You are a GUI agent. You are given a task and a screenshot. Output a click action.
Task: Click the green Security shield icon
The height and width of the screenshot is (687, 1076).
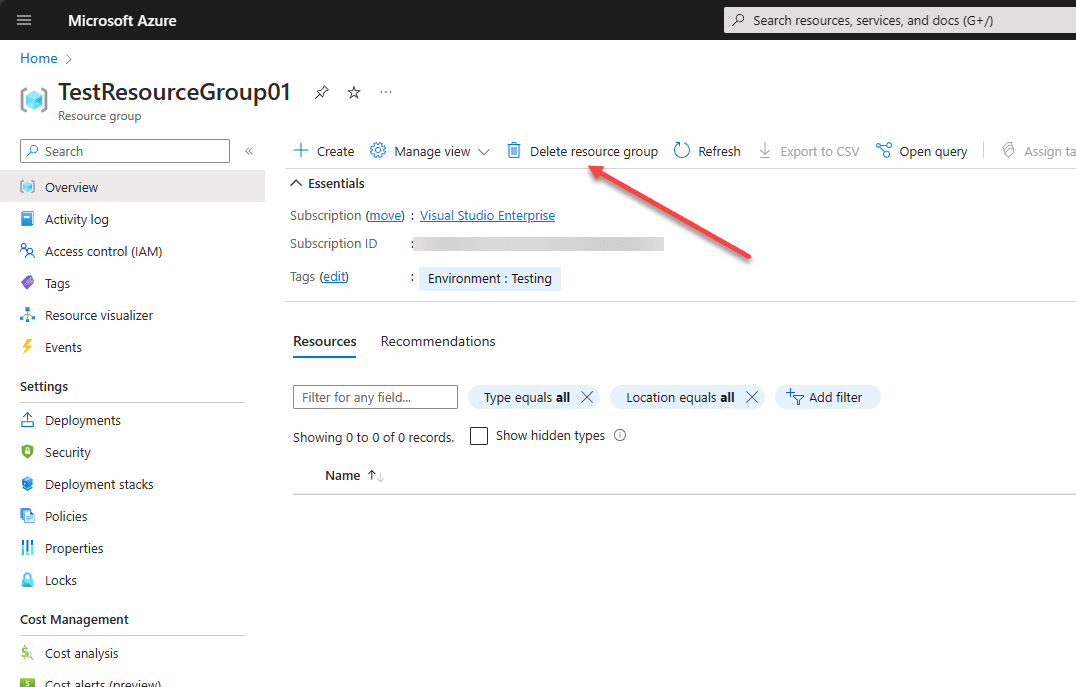tap(27, 452)
